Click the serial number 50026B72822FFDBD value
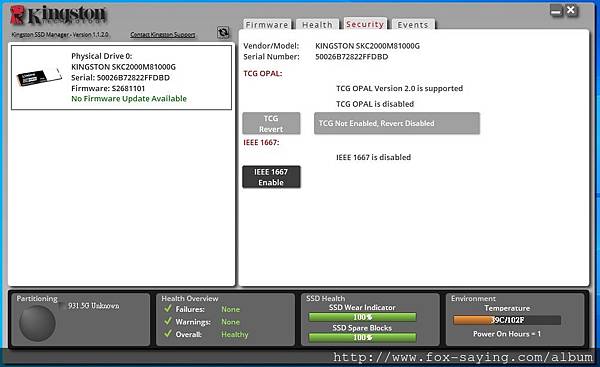Image resolution: width=600 pixels, height=367 pixels. pos(351,57)
